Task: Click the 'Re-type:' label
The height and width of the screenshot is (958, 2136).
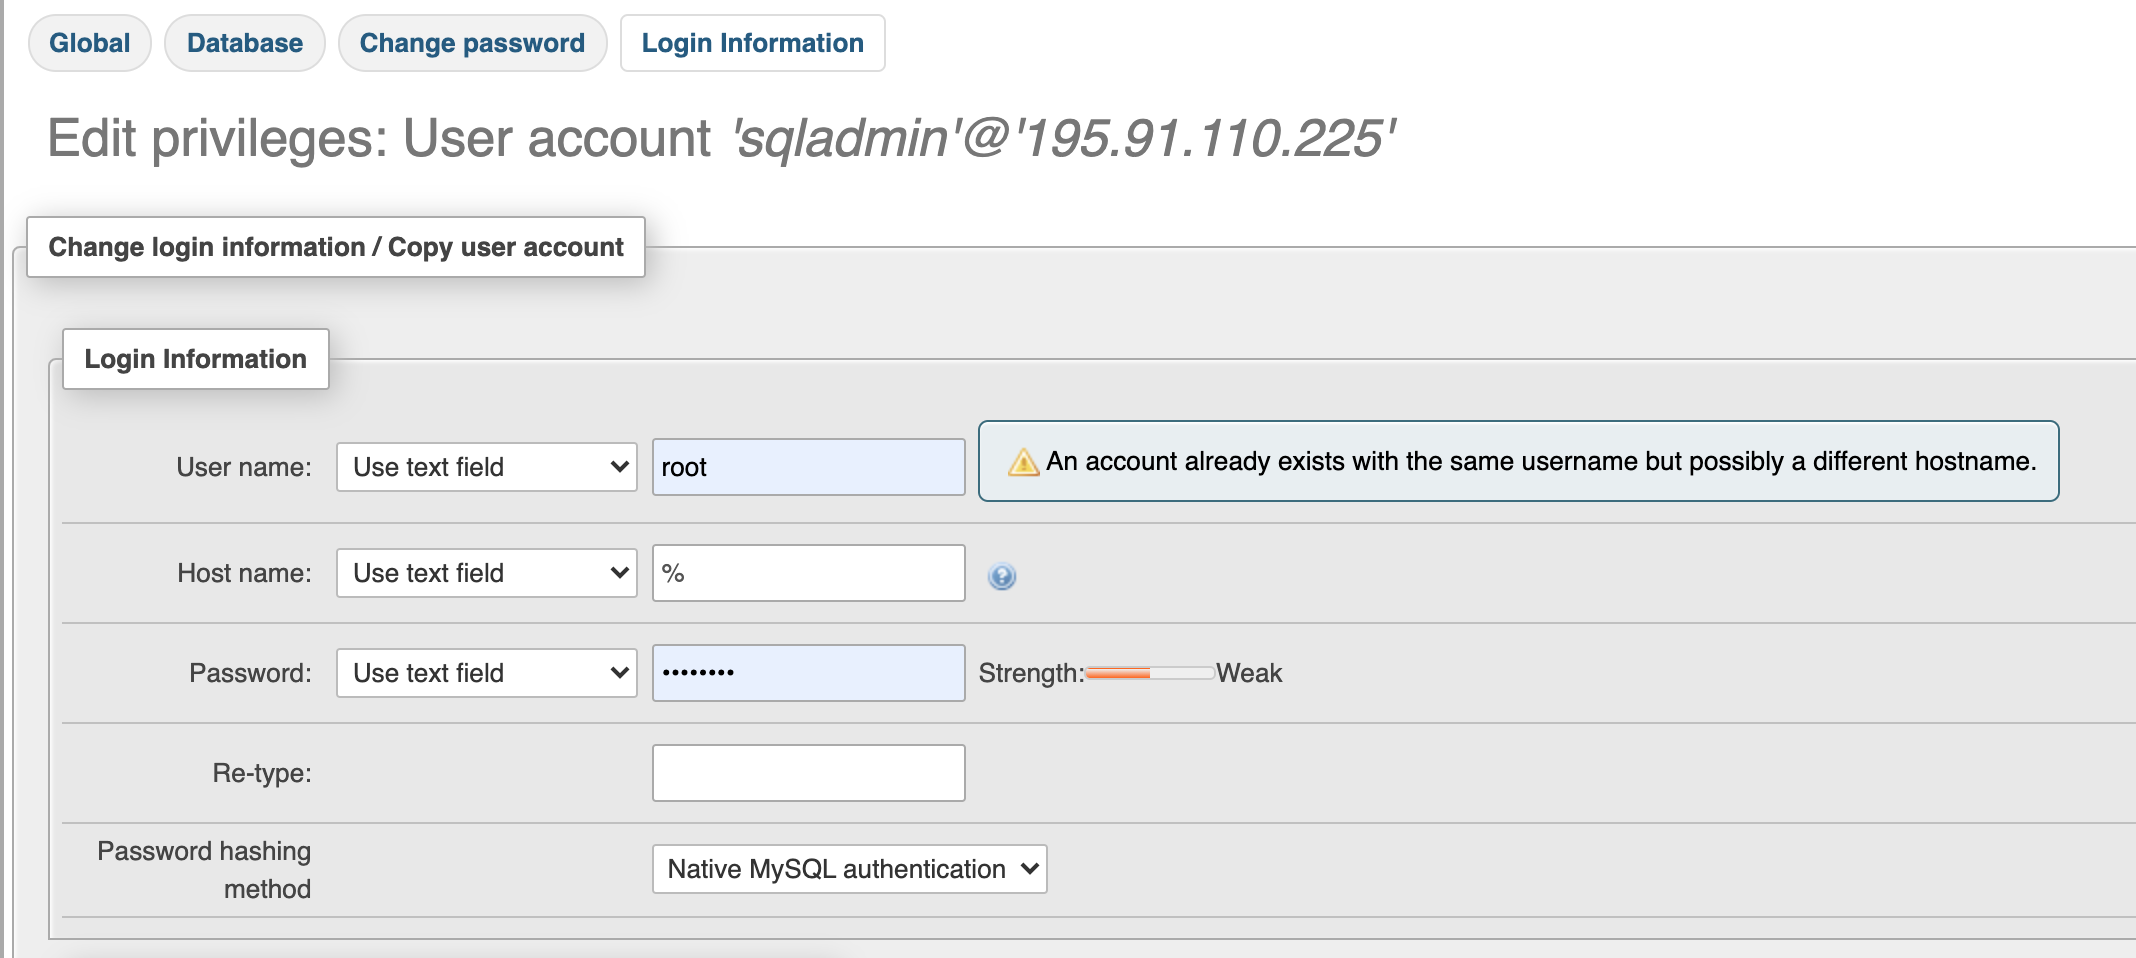Action: click(x=262, y=773)
